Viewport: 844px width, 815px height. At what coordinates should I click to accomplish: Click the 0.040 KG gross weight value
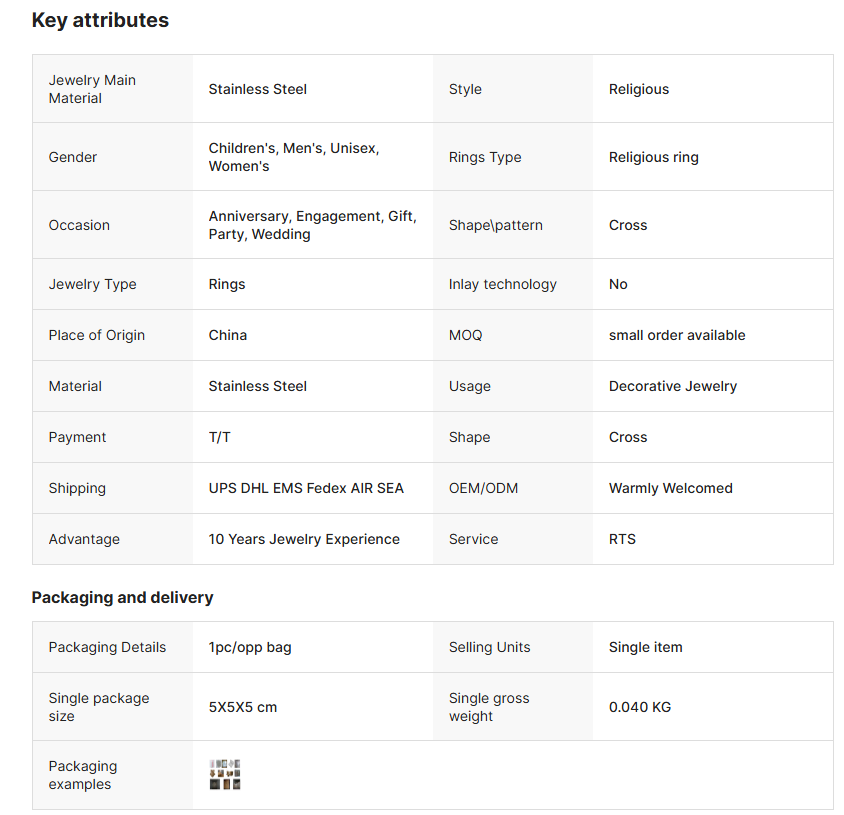tap(640, 707)
